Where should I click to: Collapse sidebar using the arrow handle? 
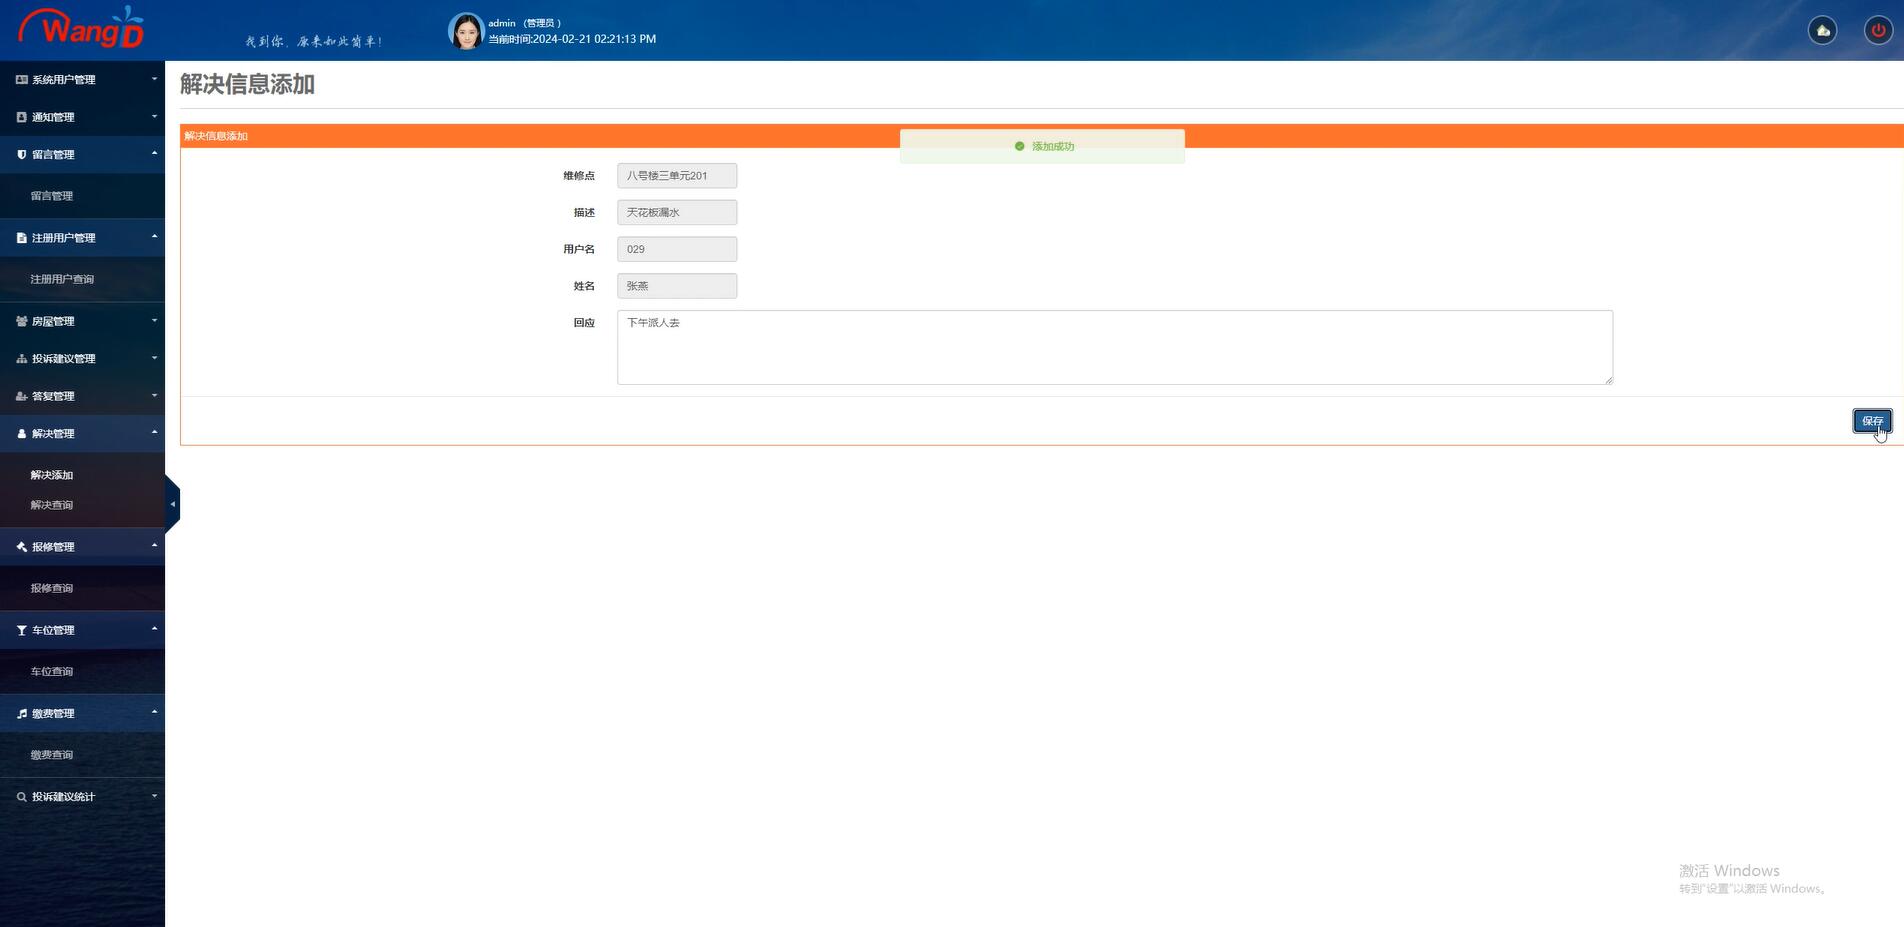[172, 504]
